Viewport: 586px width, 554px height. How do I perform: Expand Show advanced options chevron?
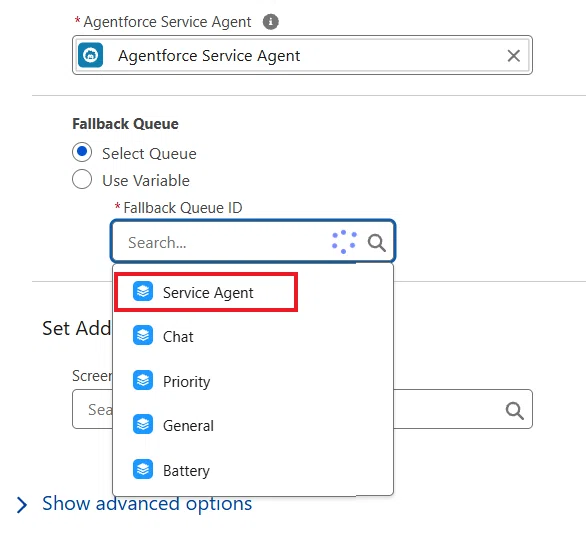(x=22, y=505)
